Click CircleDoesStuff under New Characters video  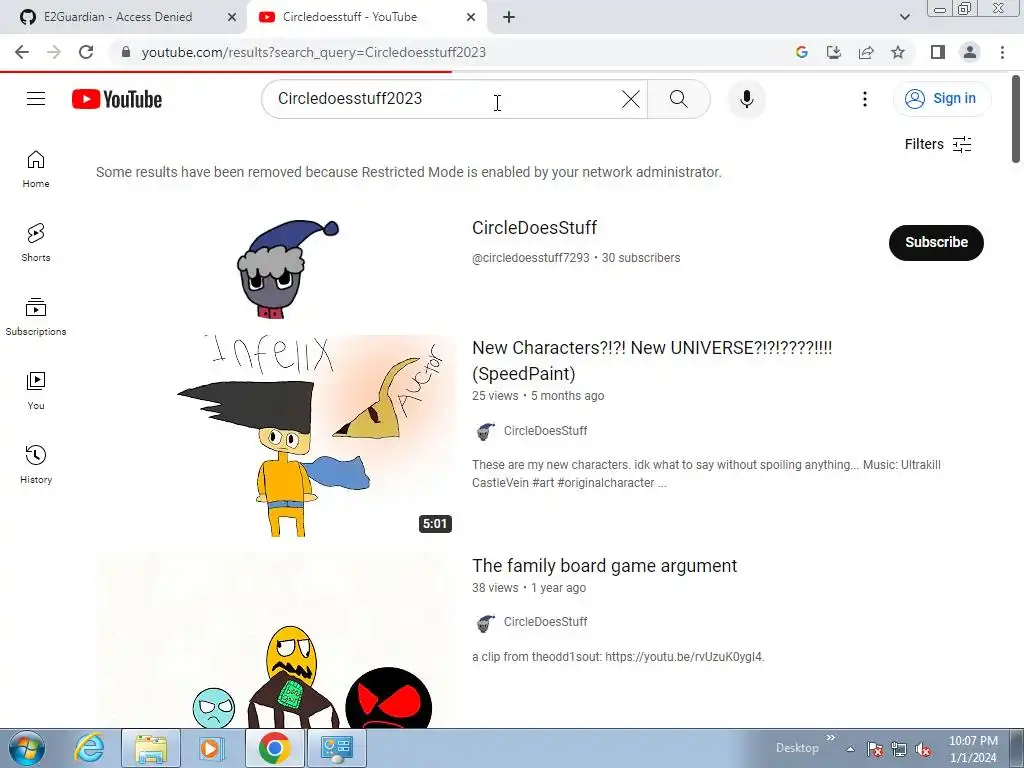pyautogui.click(x=545, y=431)
